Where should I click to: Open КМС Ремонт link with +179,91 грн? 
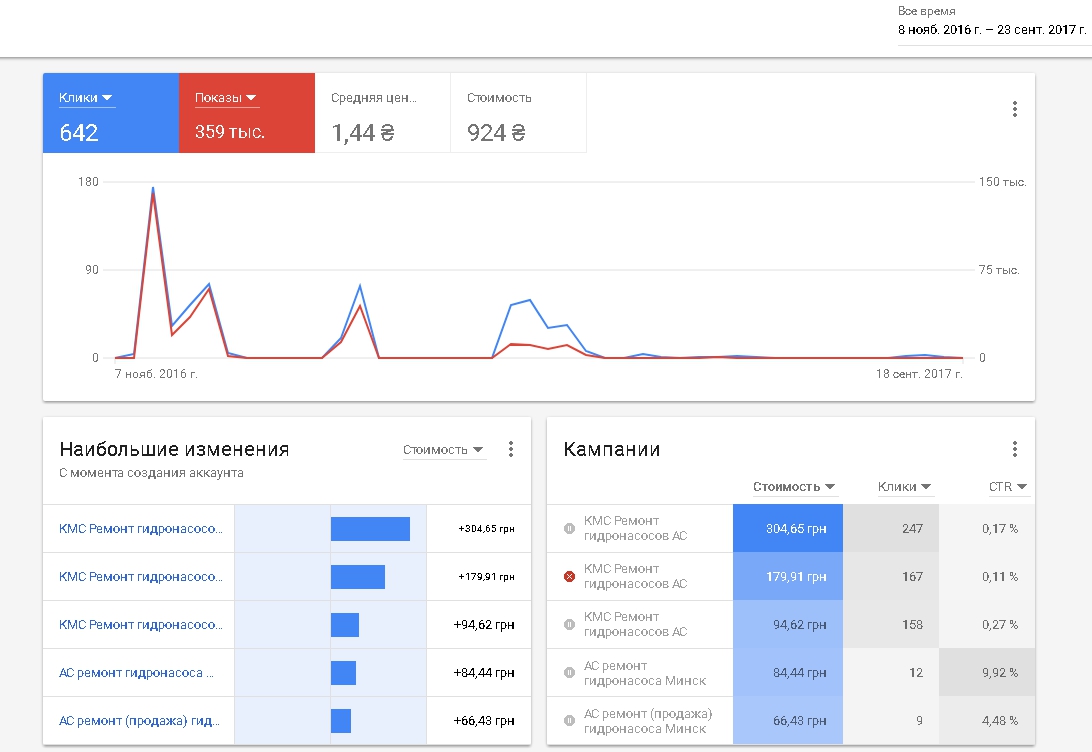[141, 577]
